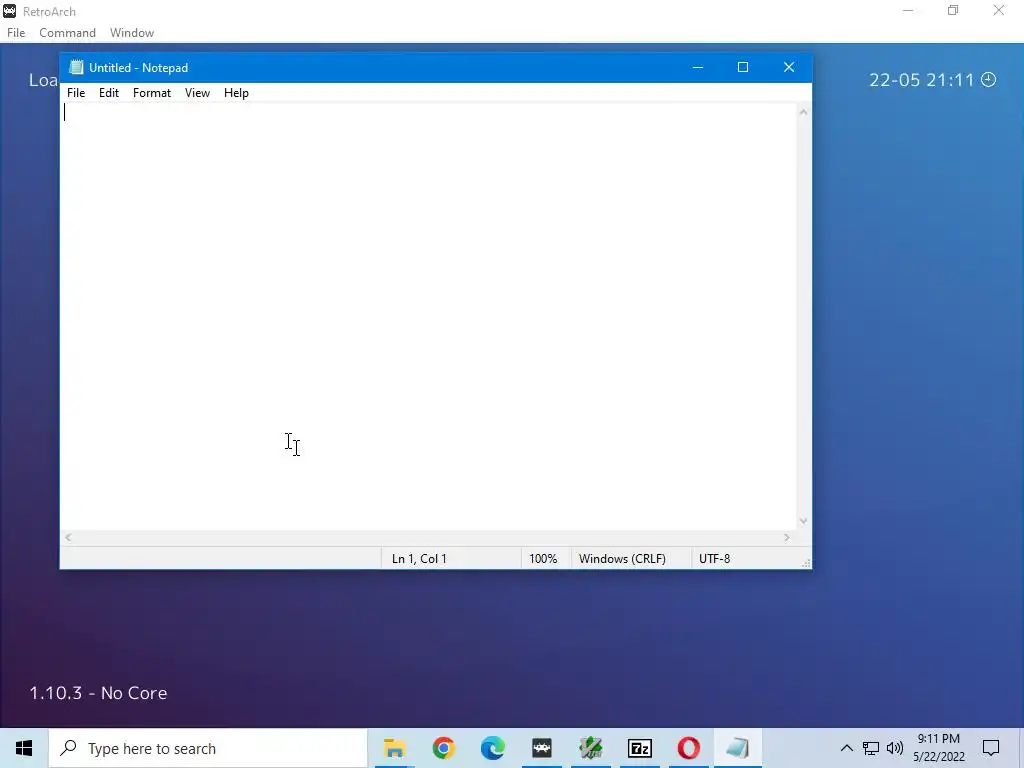Click the Notepad icon in title bar
Screen dimensions: 1024x768
point(76,67)
